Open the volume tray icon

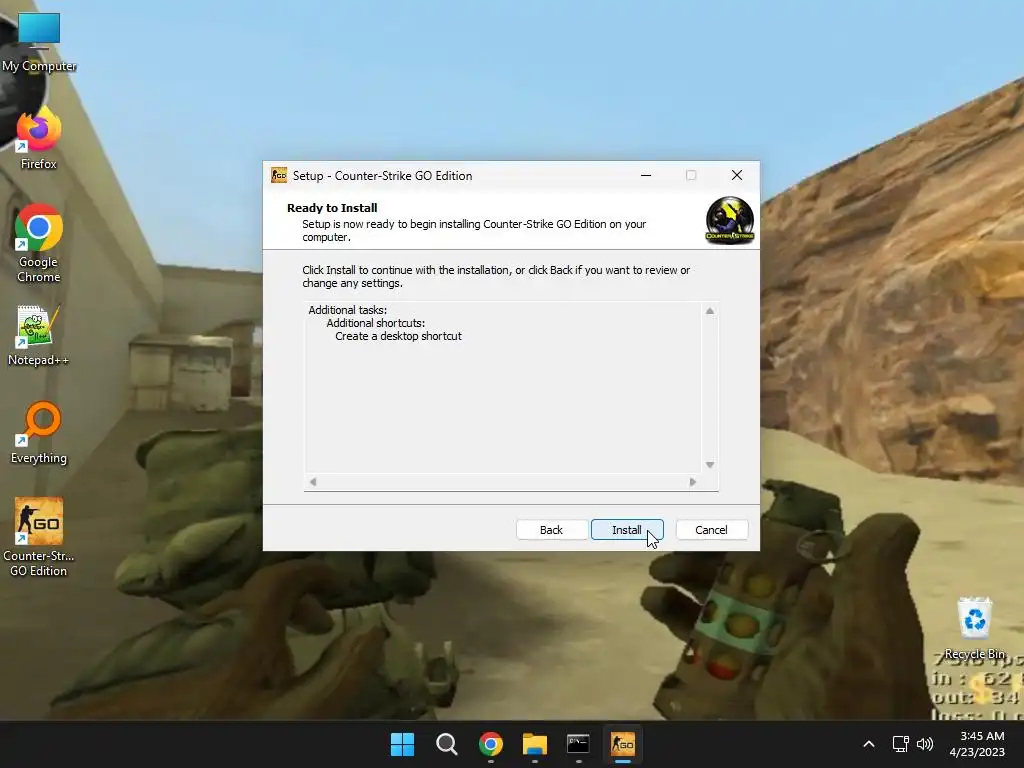(925, 744)
